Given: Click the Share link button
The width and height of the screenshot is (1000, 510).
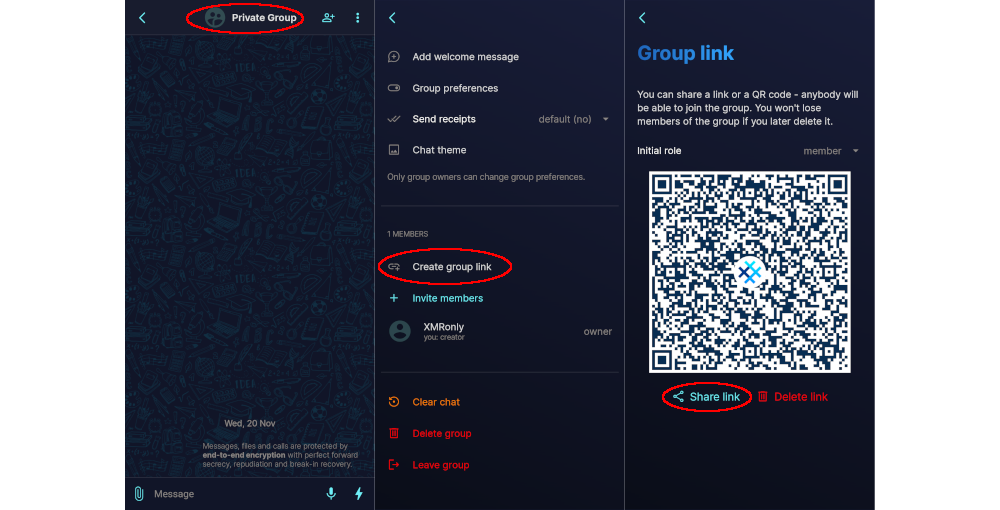Looking at the screenshot, I should pos(707,397).
